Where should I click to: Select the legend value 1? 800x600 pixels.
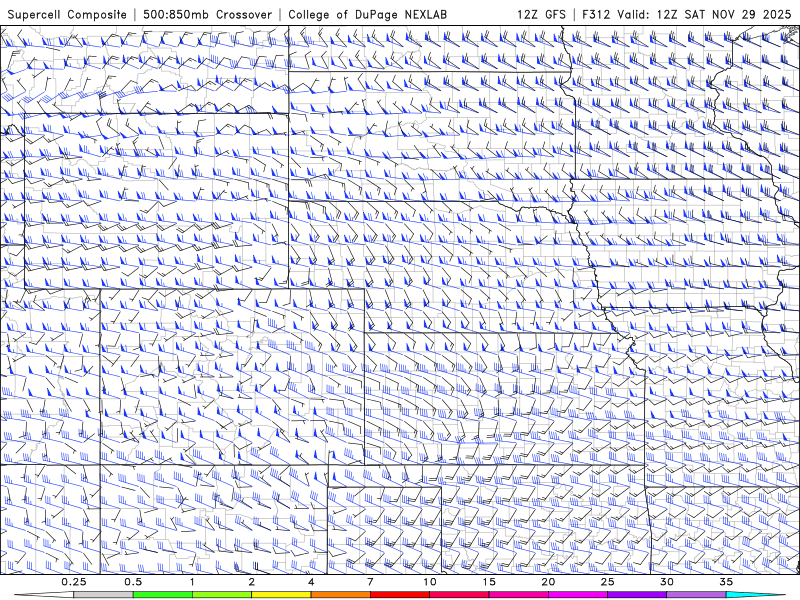192,582
